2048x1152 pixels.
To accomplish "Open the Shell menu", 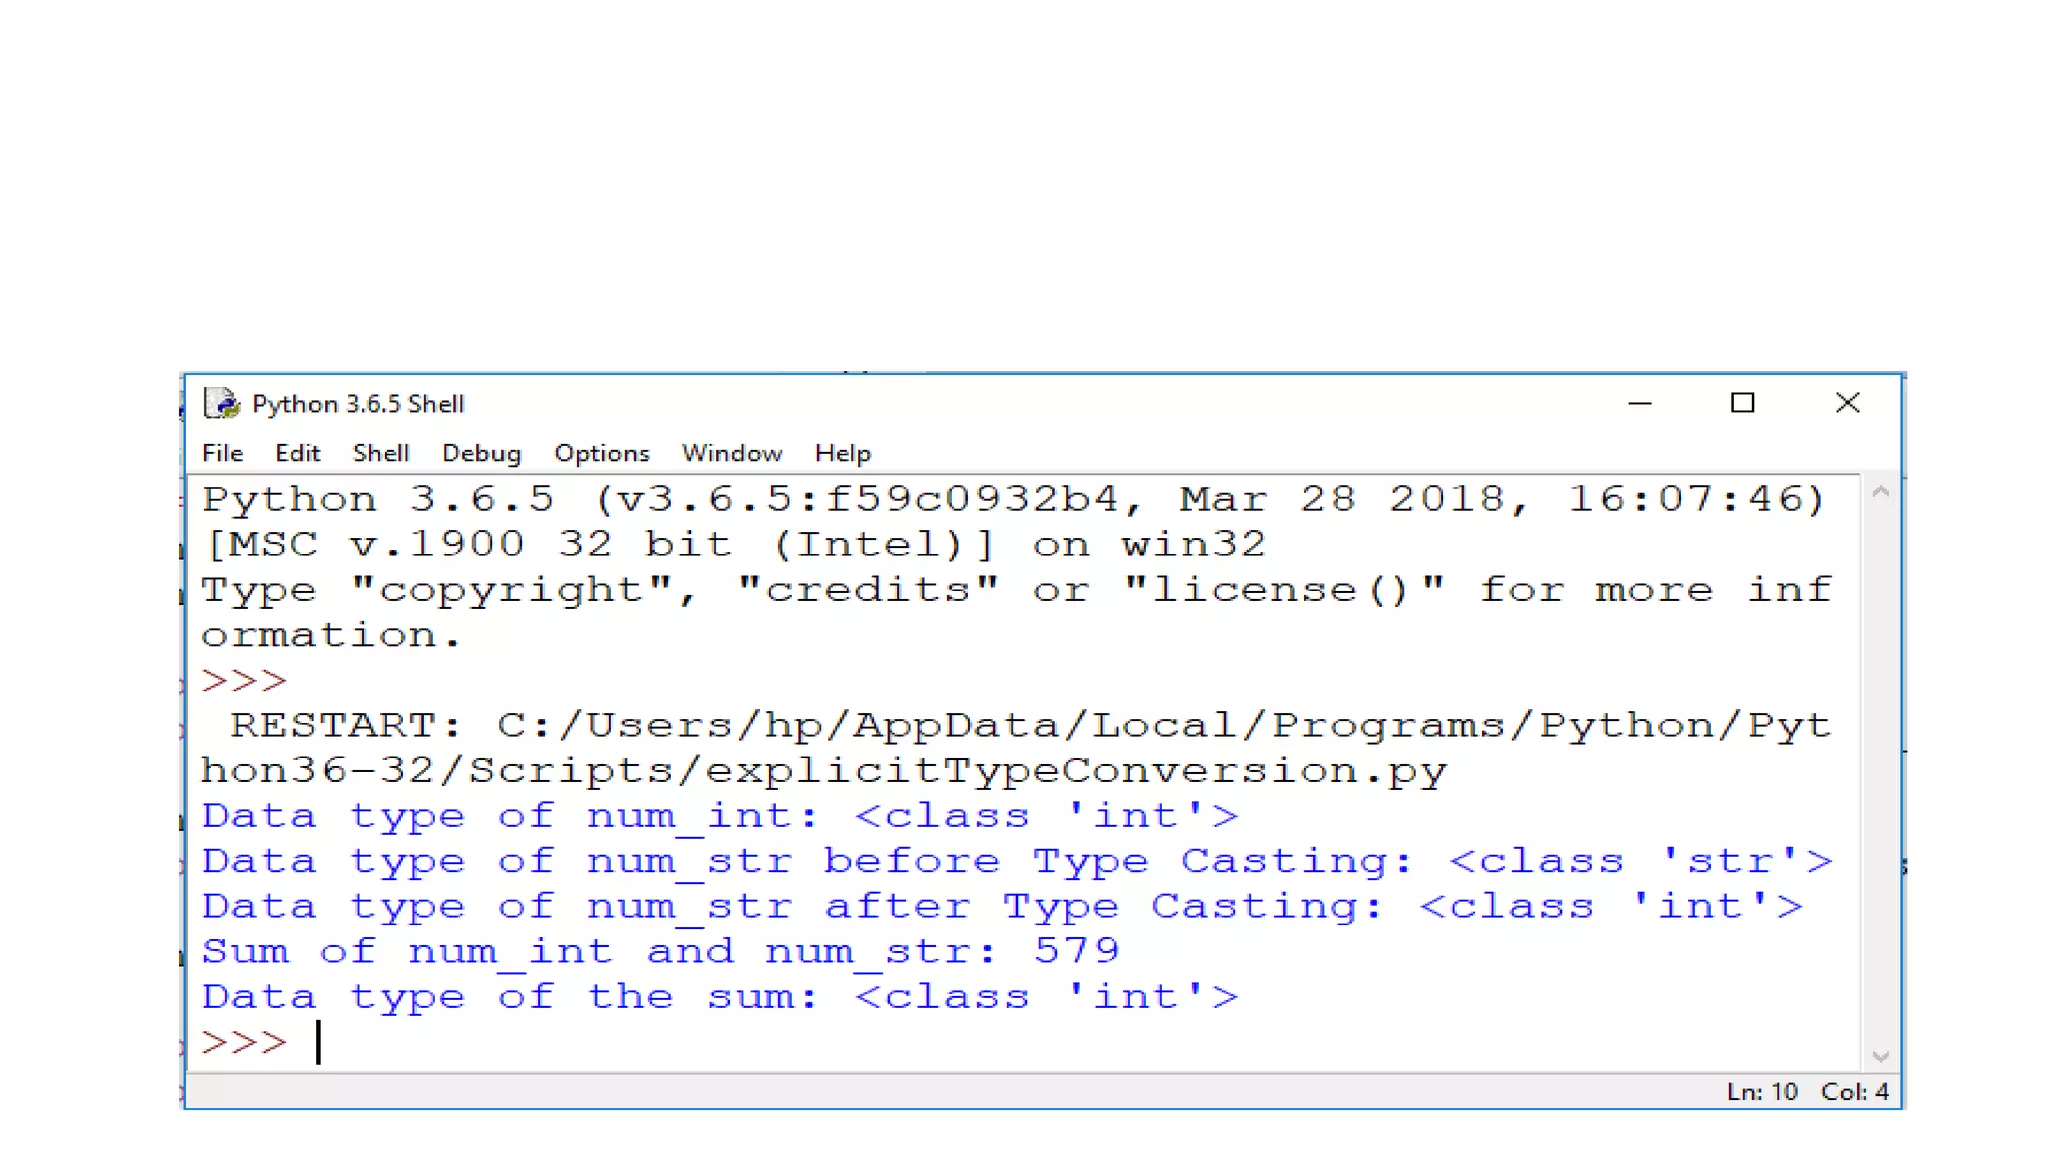I will (381, 453).
